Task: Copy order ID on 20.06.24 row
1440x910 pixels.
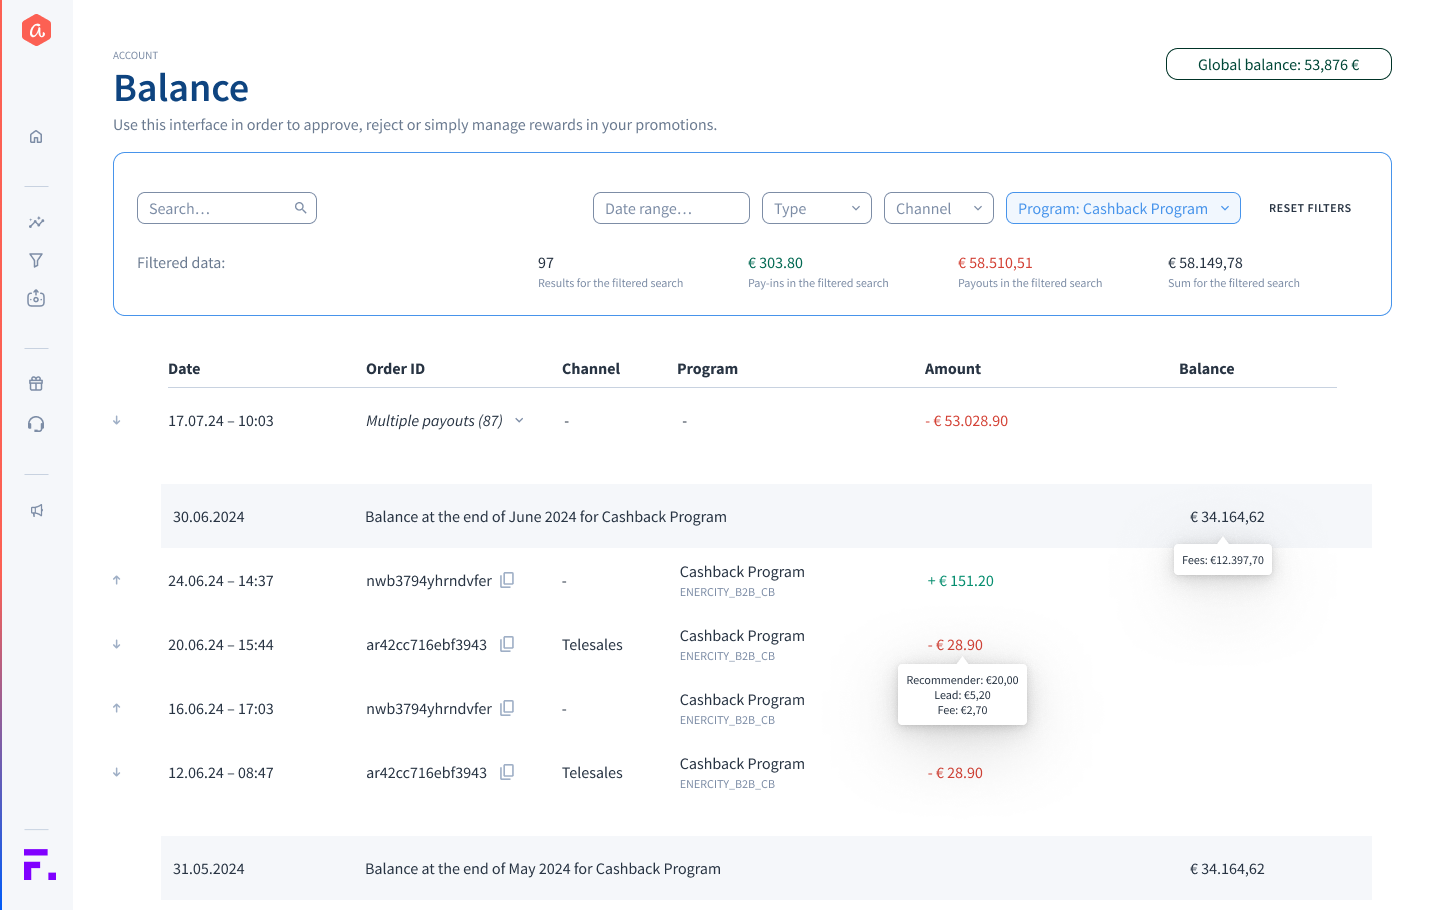Action: (x=507, y=644)
